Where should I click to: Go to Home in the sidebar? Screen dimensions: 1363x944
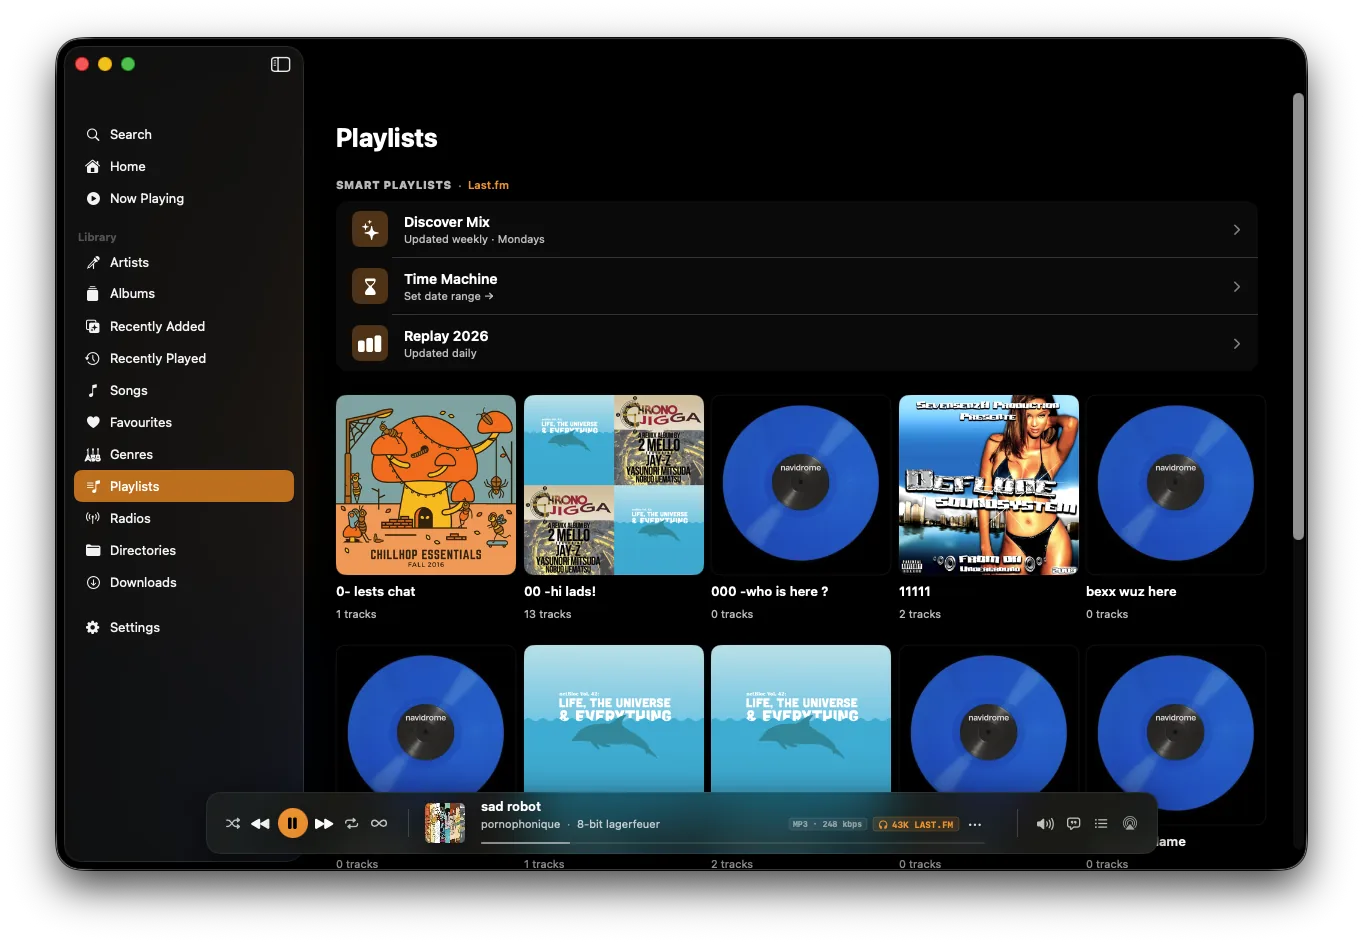(x=184, y=166)
